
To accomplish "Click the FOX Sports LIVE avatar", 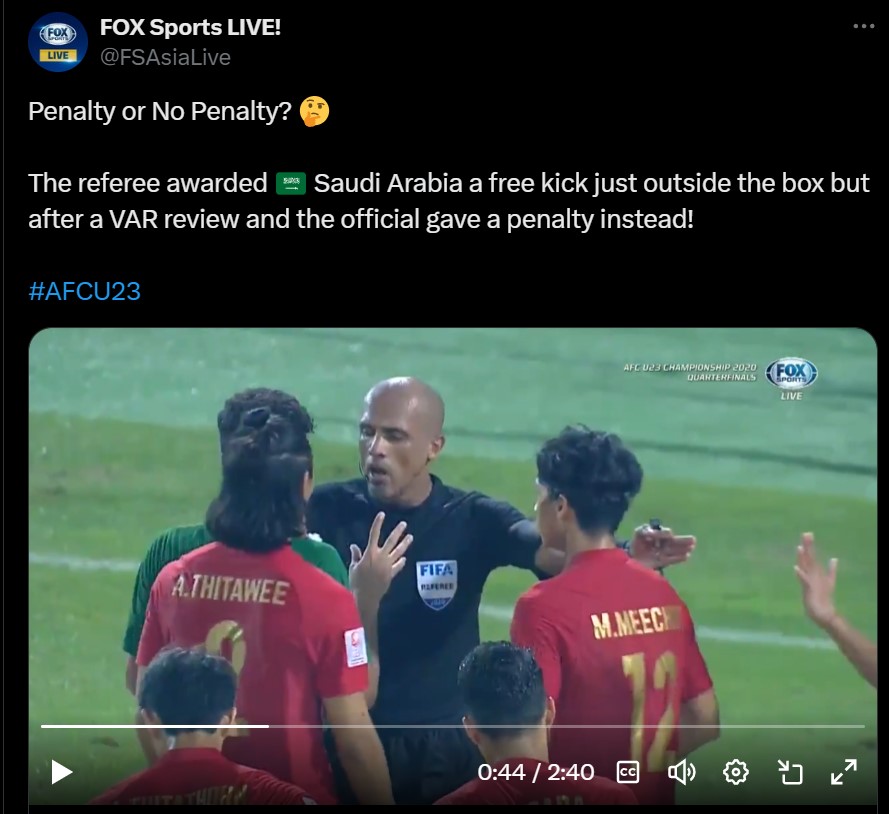I will pyautogui.click(x=58, y=42).
